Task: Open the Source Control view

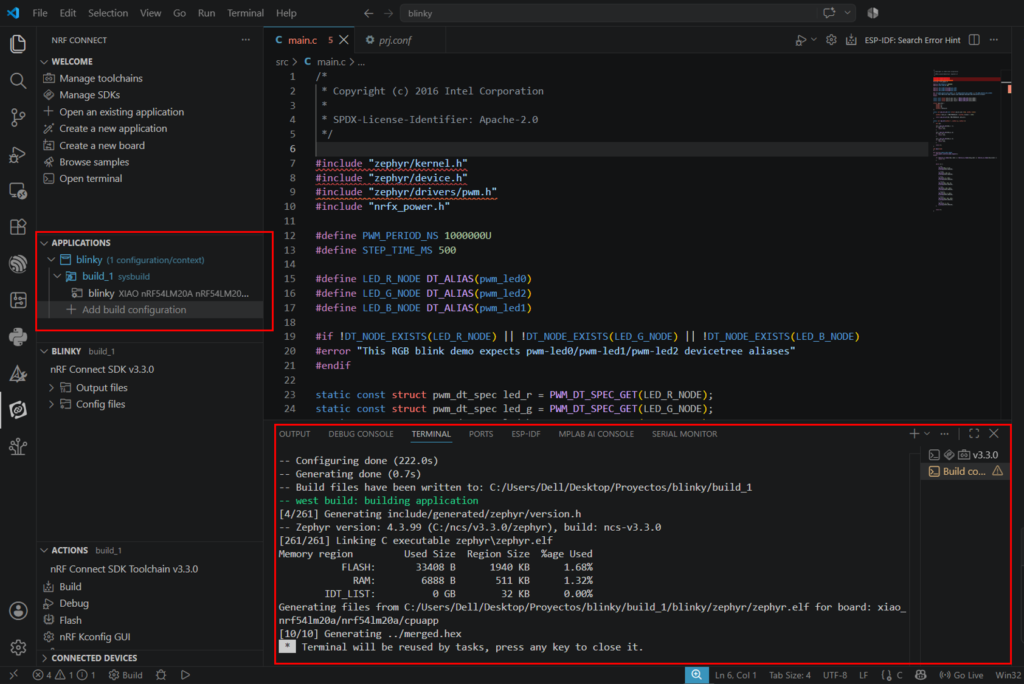Action: [18, 118]
